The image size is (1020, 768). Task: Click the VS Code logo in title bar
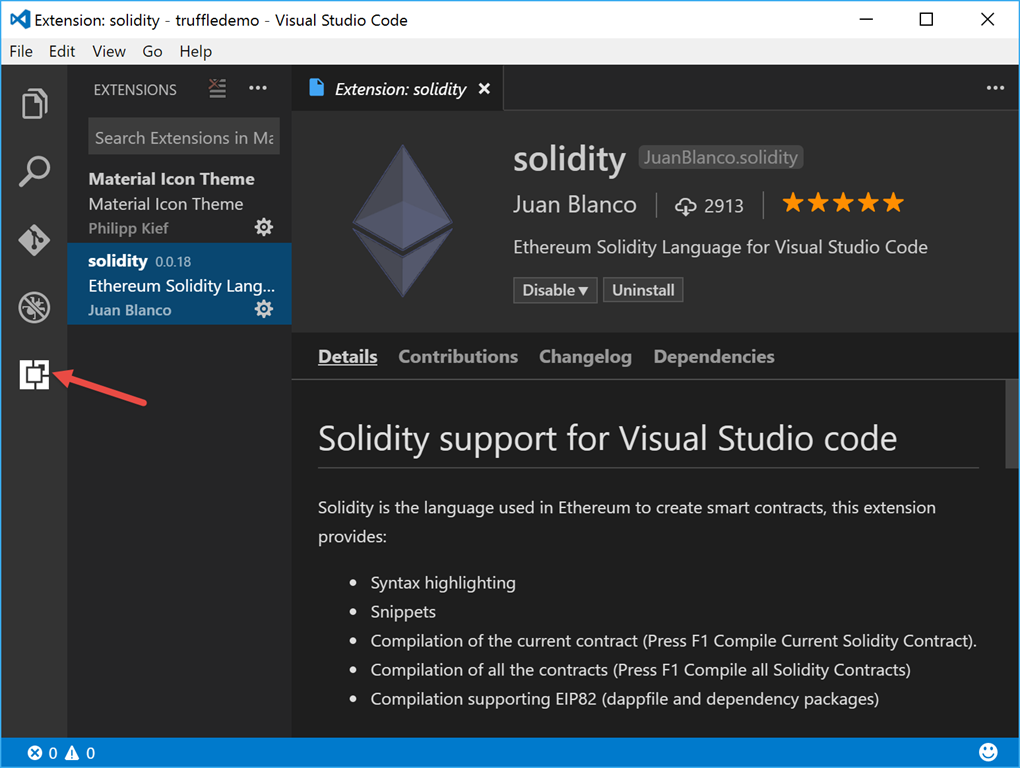tap(20, 20)
